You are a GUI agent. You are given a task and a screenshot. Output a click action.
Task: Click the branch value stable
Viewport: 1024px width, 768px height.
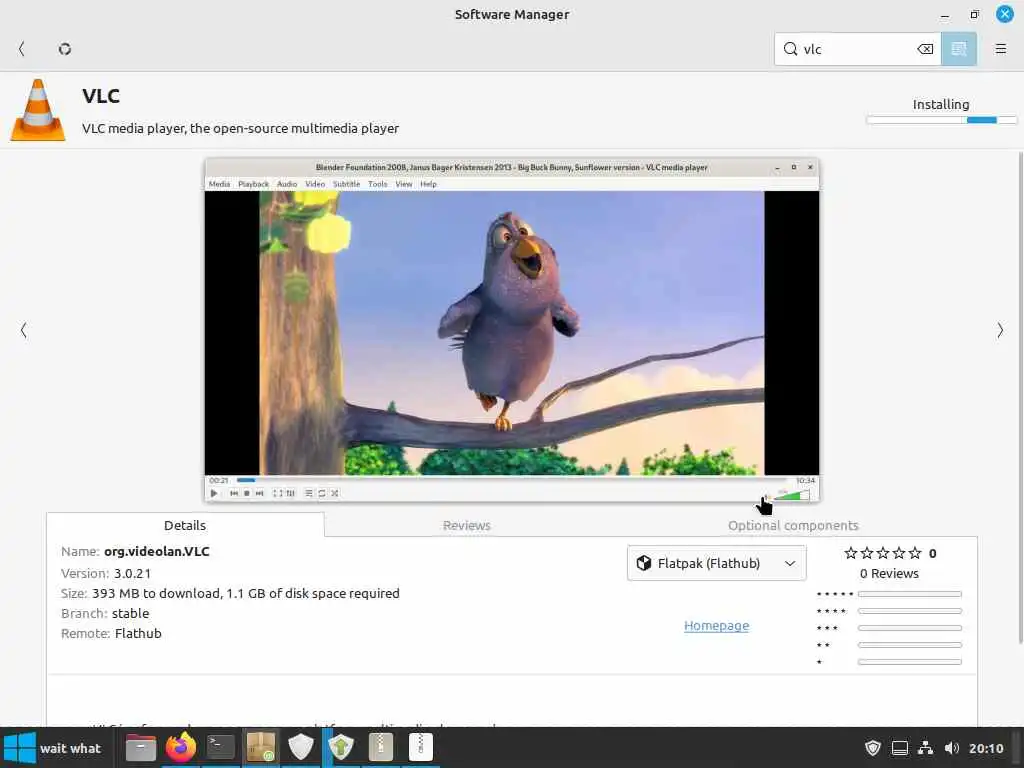[x=131, y=613]
